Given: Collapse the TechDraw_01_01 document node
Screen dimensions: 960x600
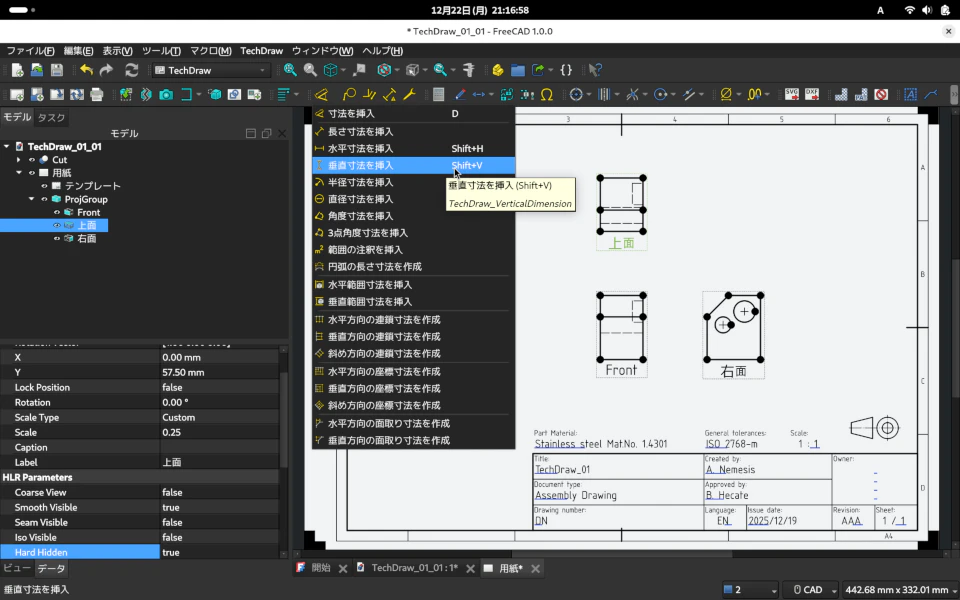Looking at the screenshot, I should pyautogui.click(x=6, y=146).
